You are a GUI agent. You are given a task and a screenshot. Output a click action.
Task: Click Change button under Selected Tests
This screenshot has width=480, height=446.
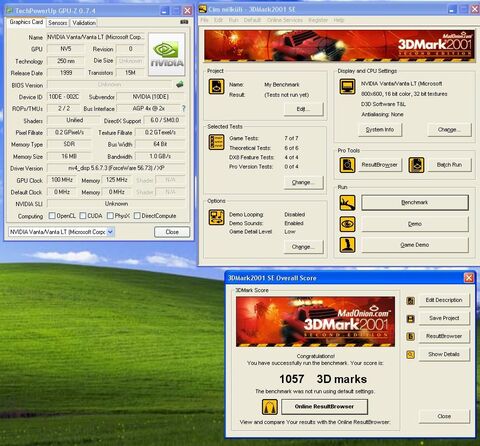coord(303,183)
